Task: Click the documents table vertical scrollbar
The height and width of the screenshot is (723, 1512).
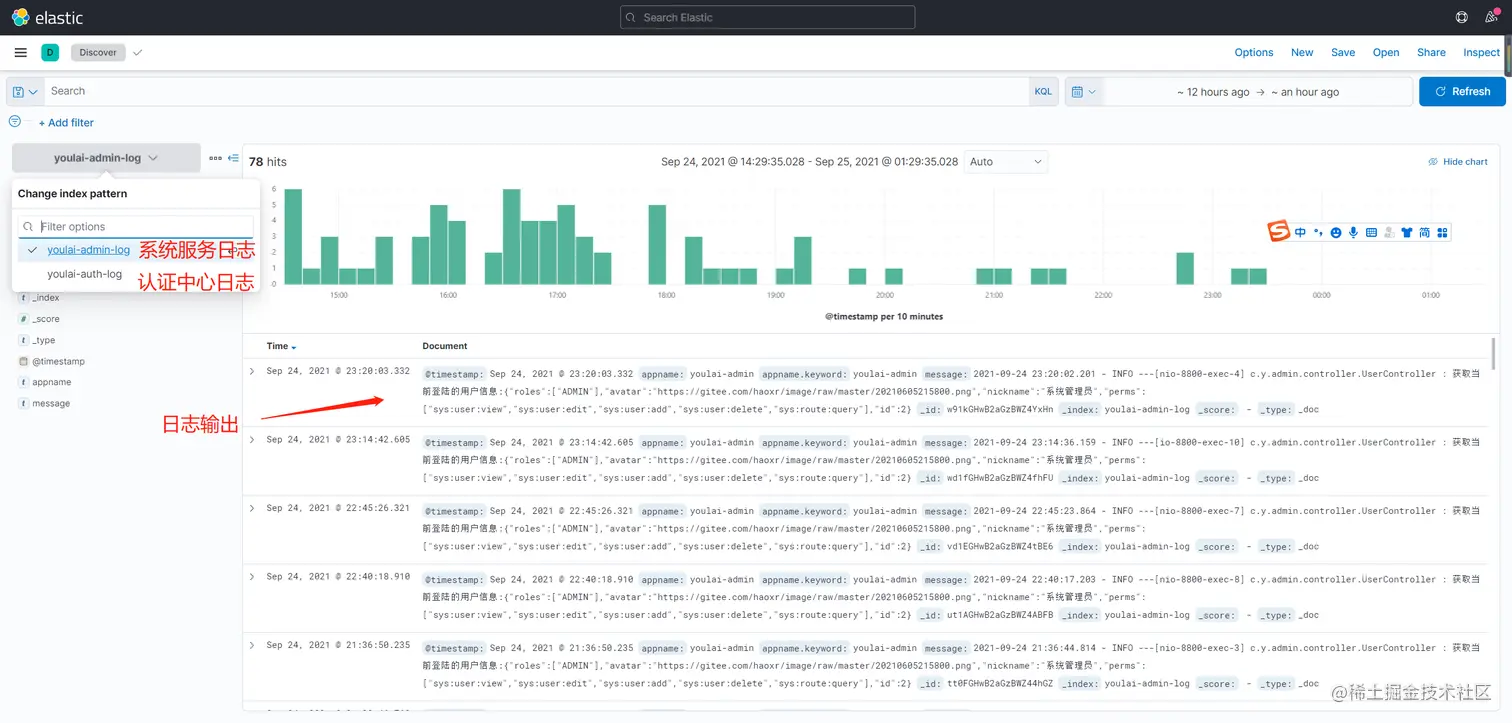Action: (x=1494, y=353)
